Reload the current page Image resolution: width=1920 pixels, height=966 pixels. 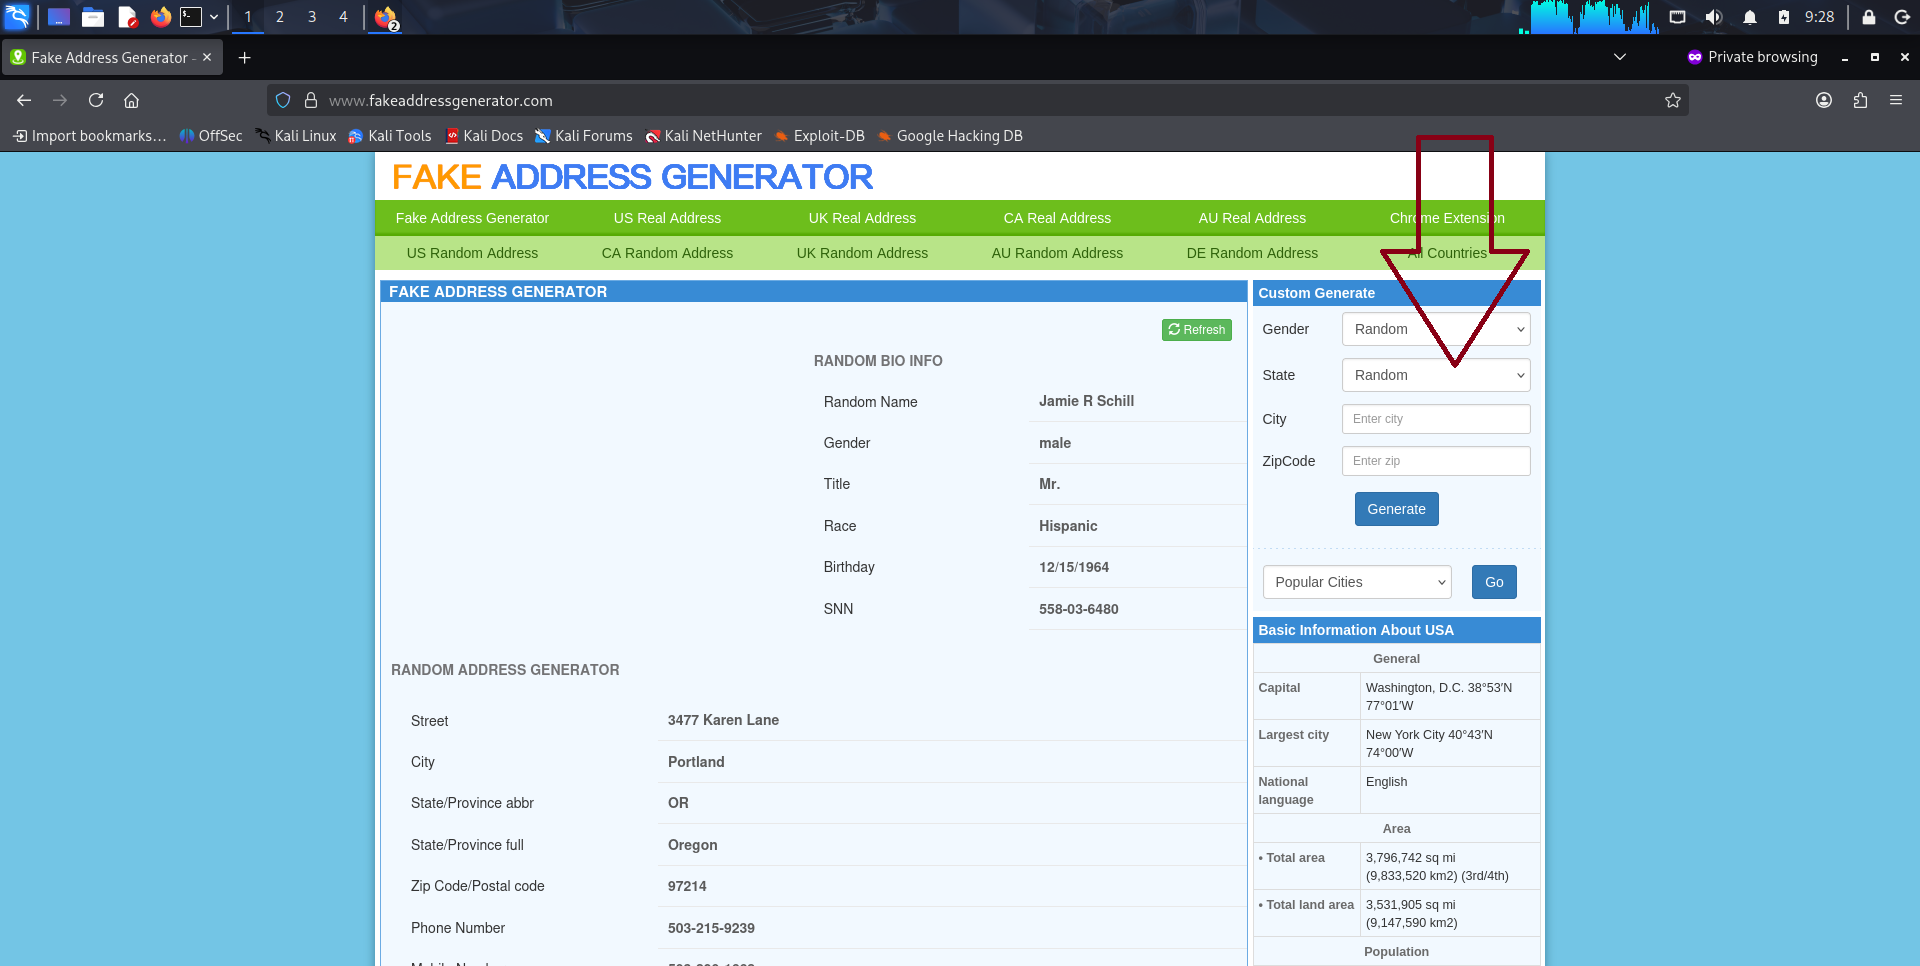click(x=96, y=100)
